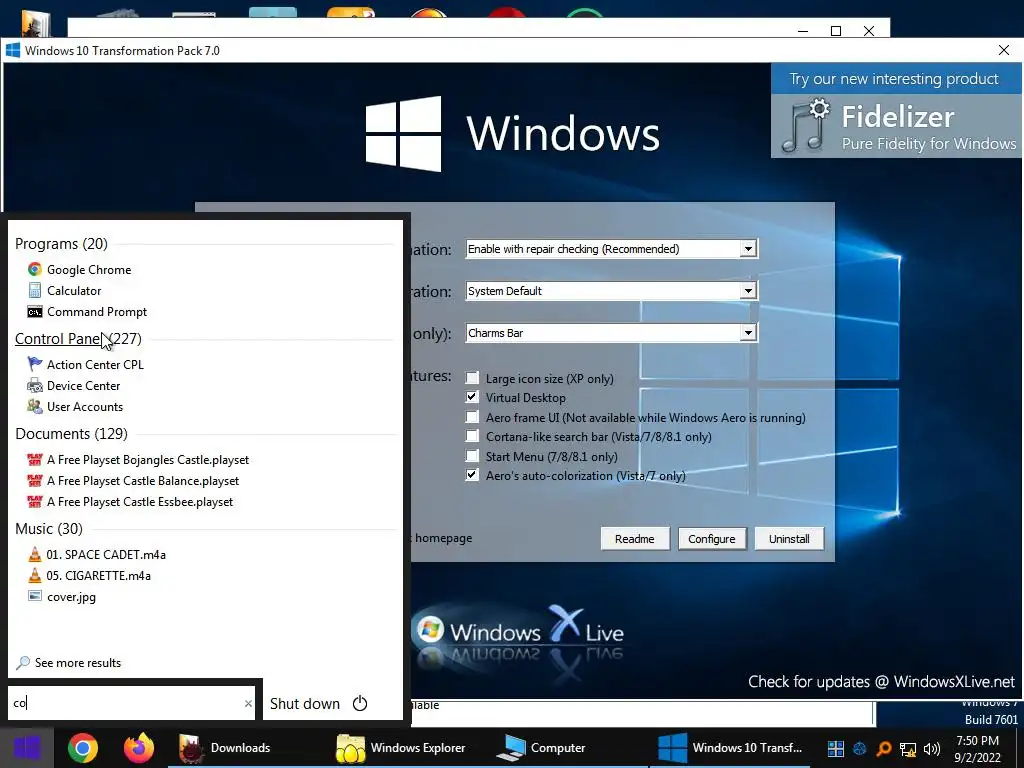Open Firefox from the taskbar
Screen dimensions: 1024x768
(x=138, y=748)
